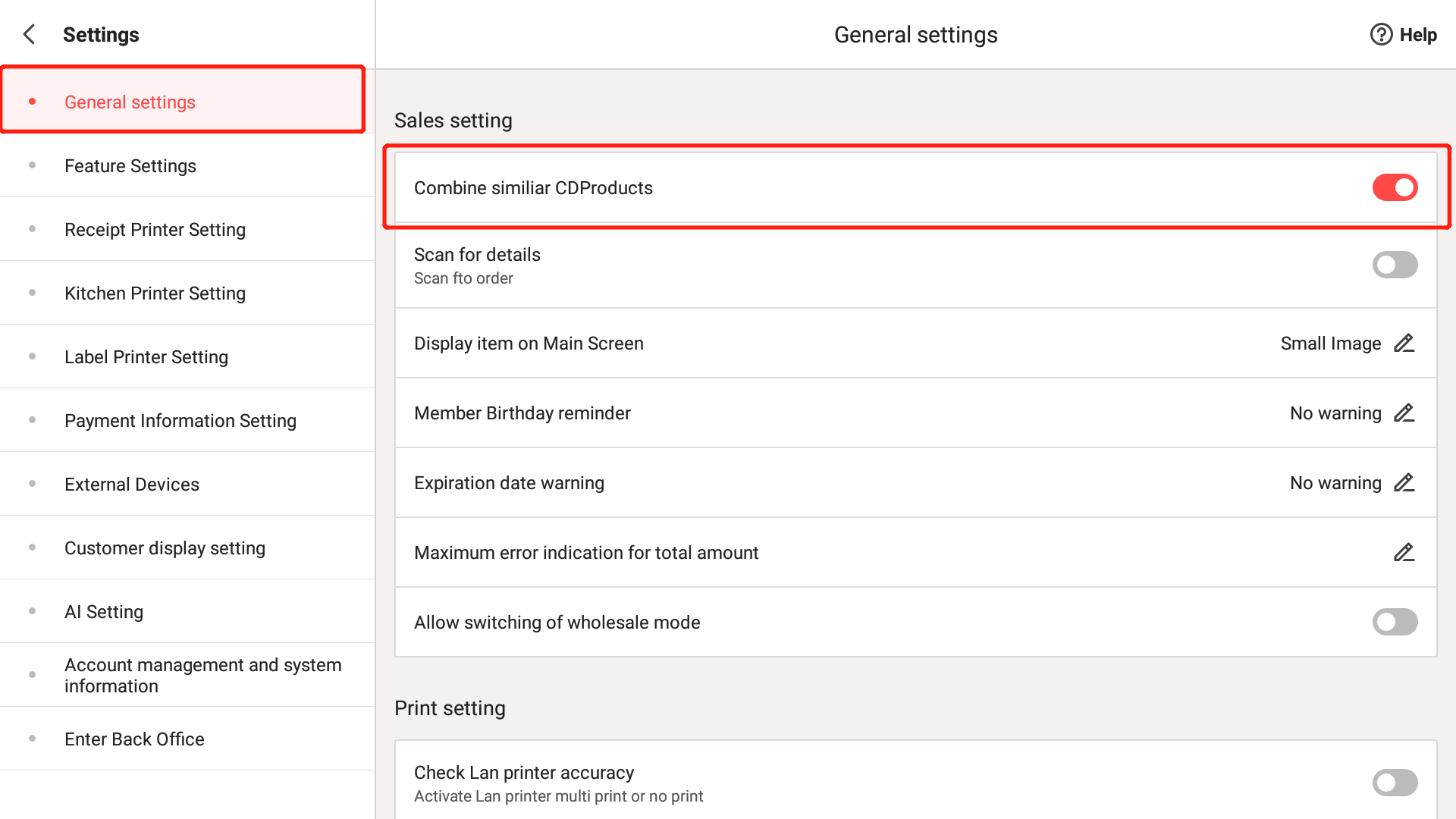Open Feature Settings section

click(x=187, y=166)
